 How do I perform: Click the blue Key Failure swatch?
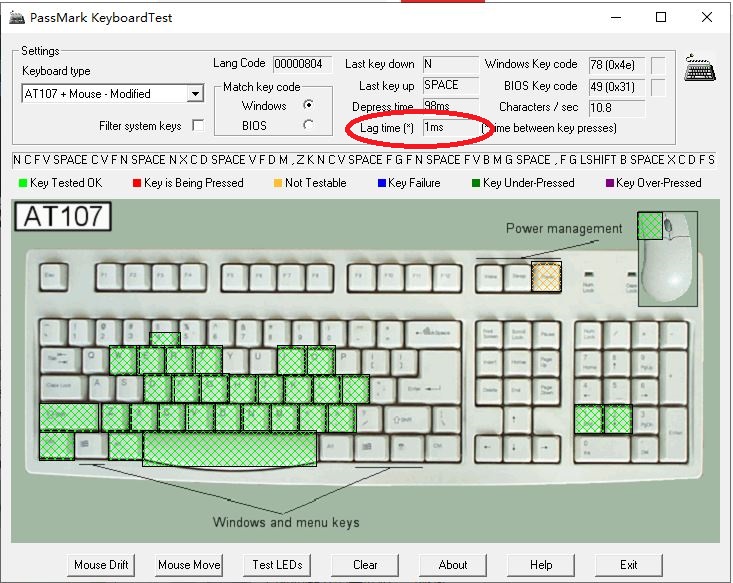381,183
